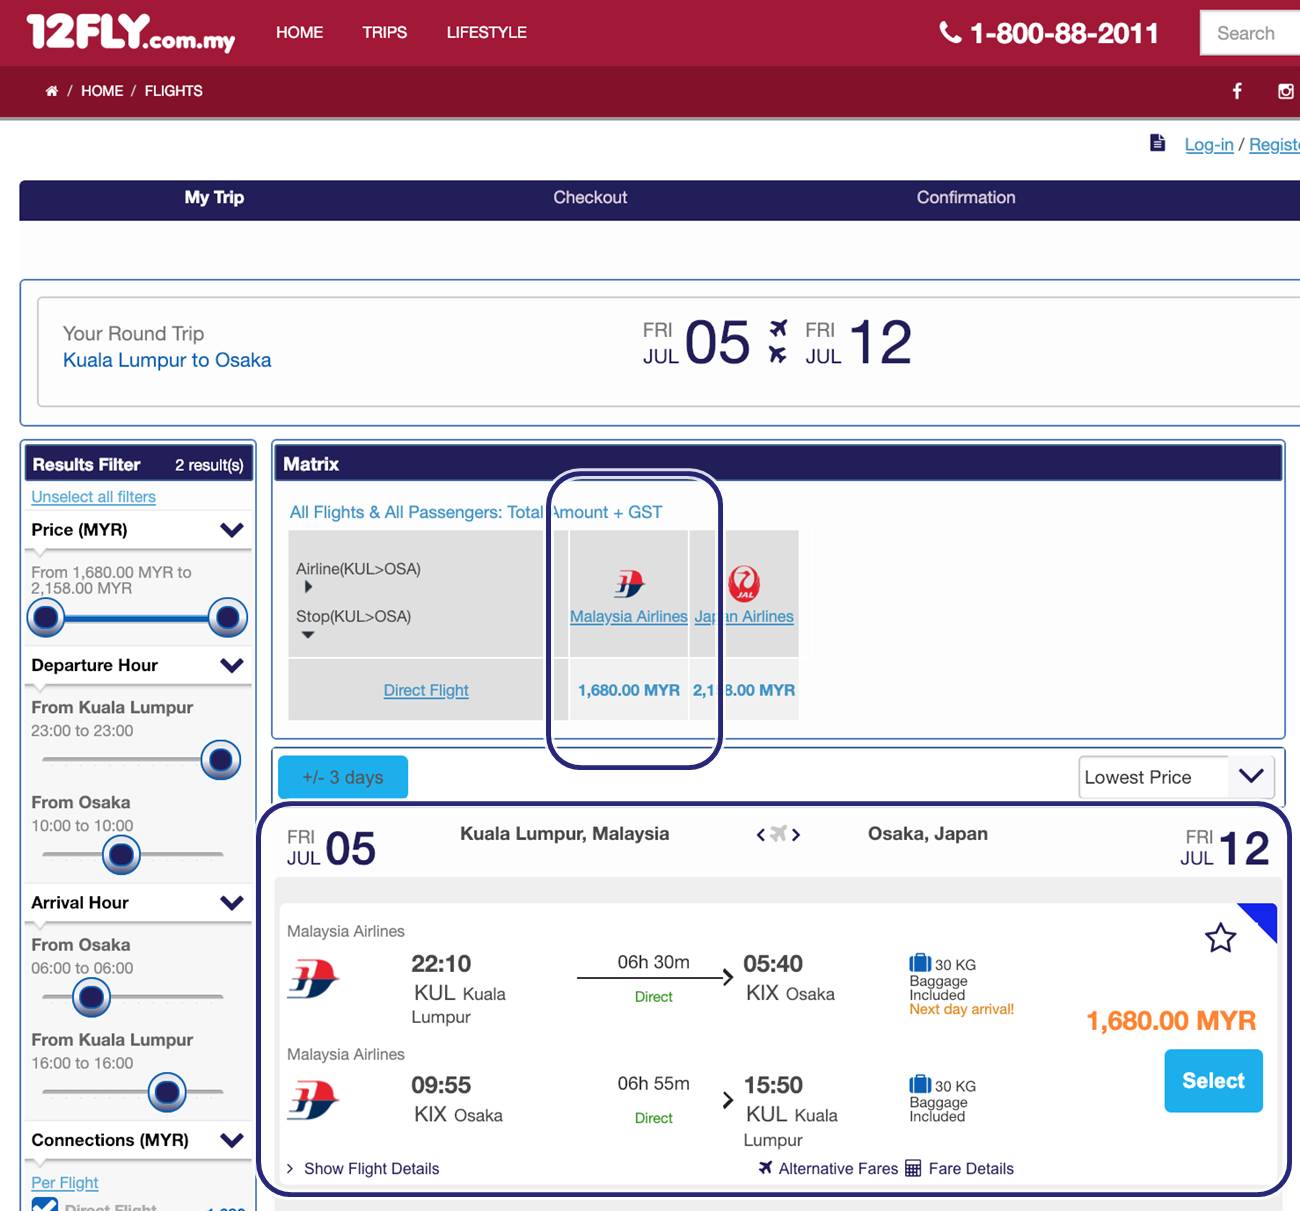1300x1211 pixels.
Task: Click the Japan Airlines matrix price cell
Action: (x=744, y=690)
